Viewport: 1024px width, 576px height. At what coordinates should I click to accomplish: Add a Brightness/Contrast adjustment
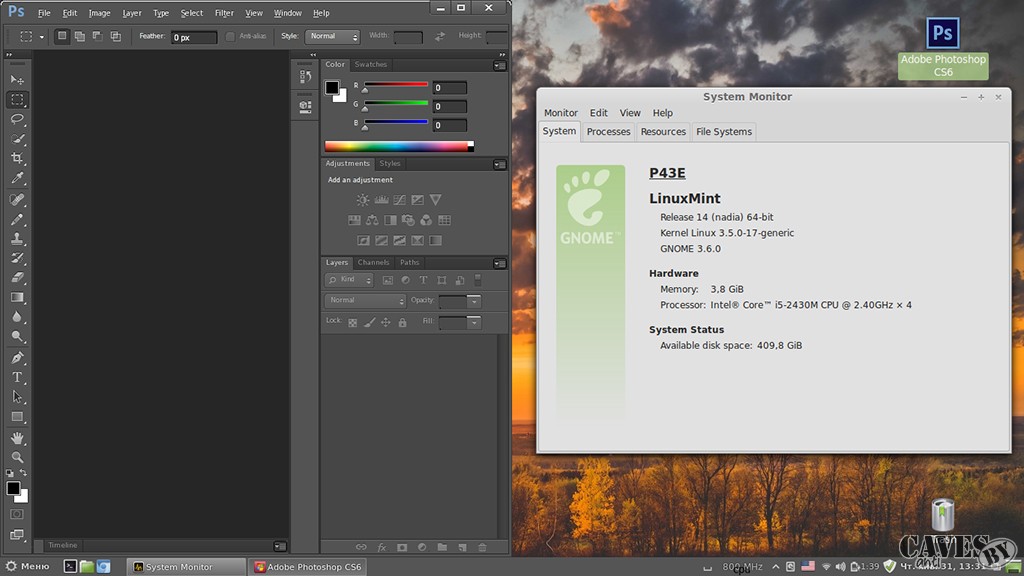tap(362, 200)
